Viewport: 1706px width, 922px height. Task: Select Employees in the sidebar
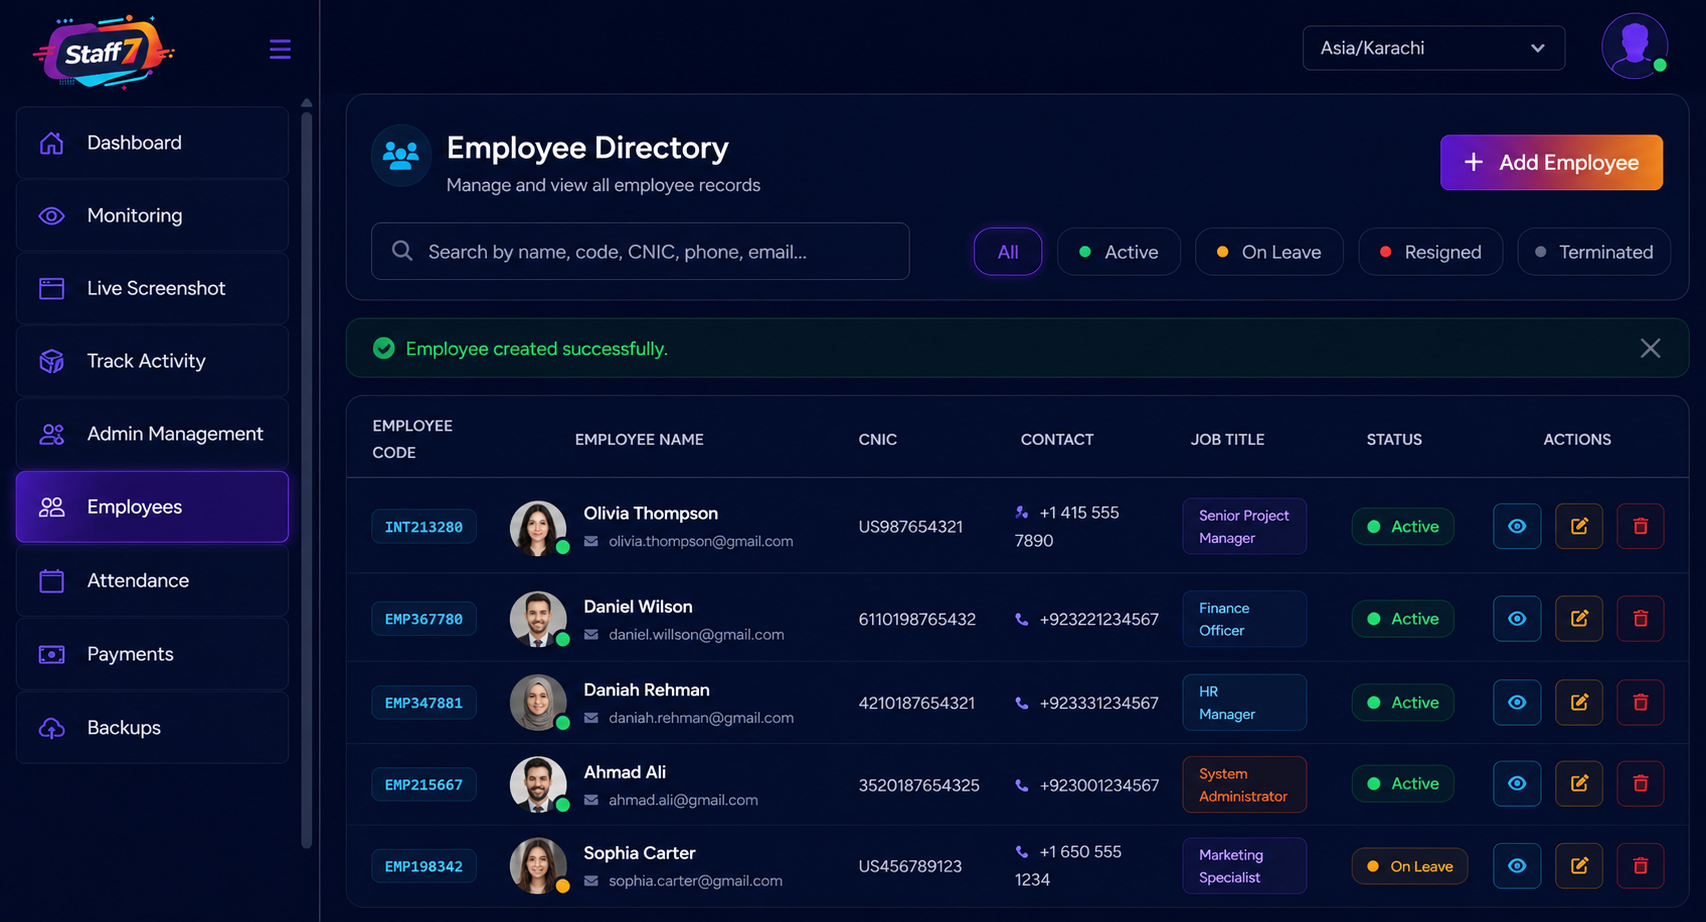click(152, 507)
